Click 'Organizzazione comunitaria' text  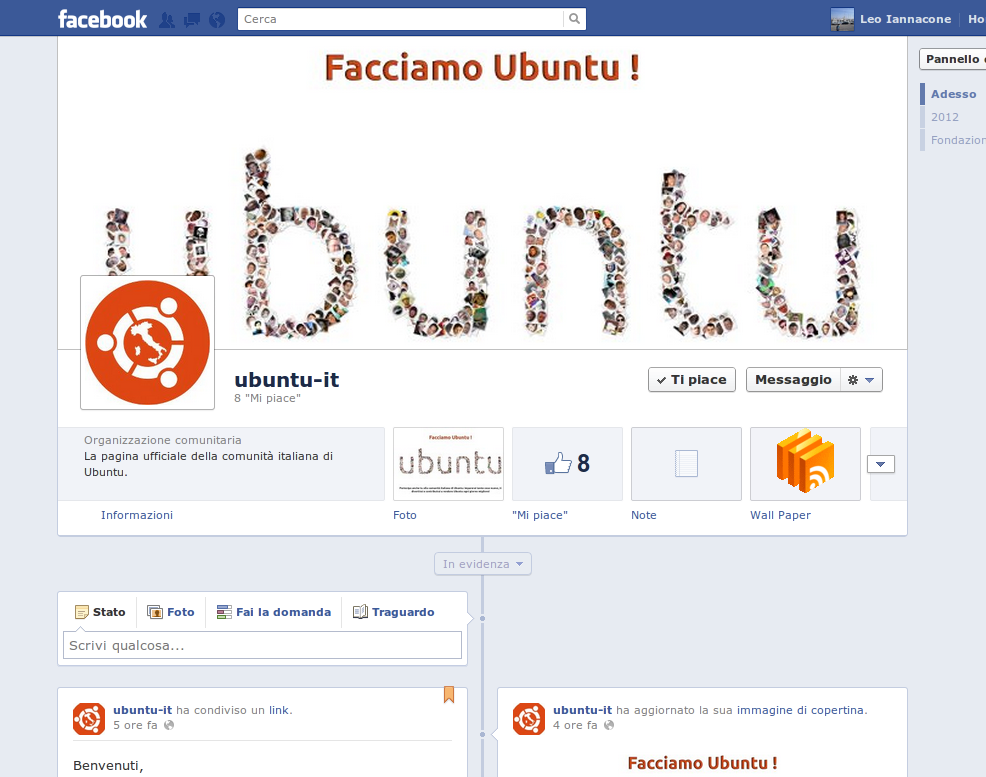pos(163,440)
